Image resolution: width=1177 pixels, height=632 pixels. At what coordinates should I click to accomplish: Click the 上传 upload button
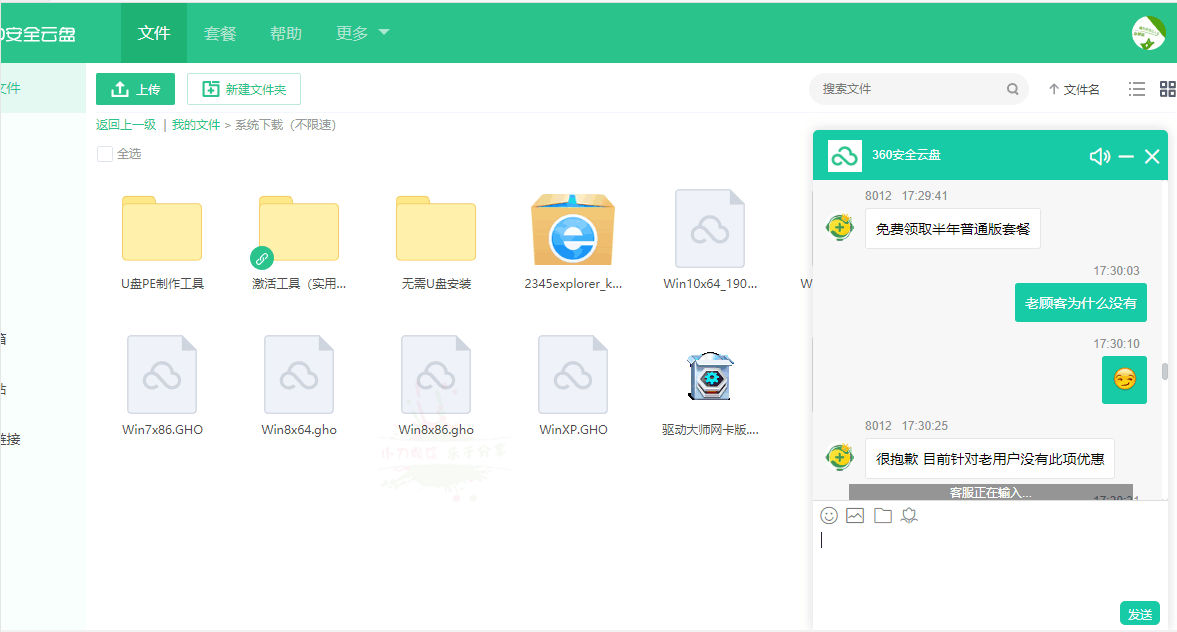pos(135,89)
